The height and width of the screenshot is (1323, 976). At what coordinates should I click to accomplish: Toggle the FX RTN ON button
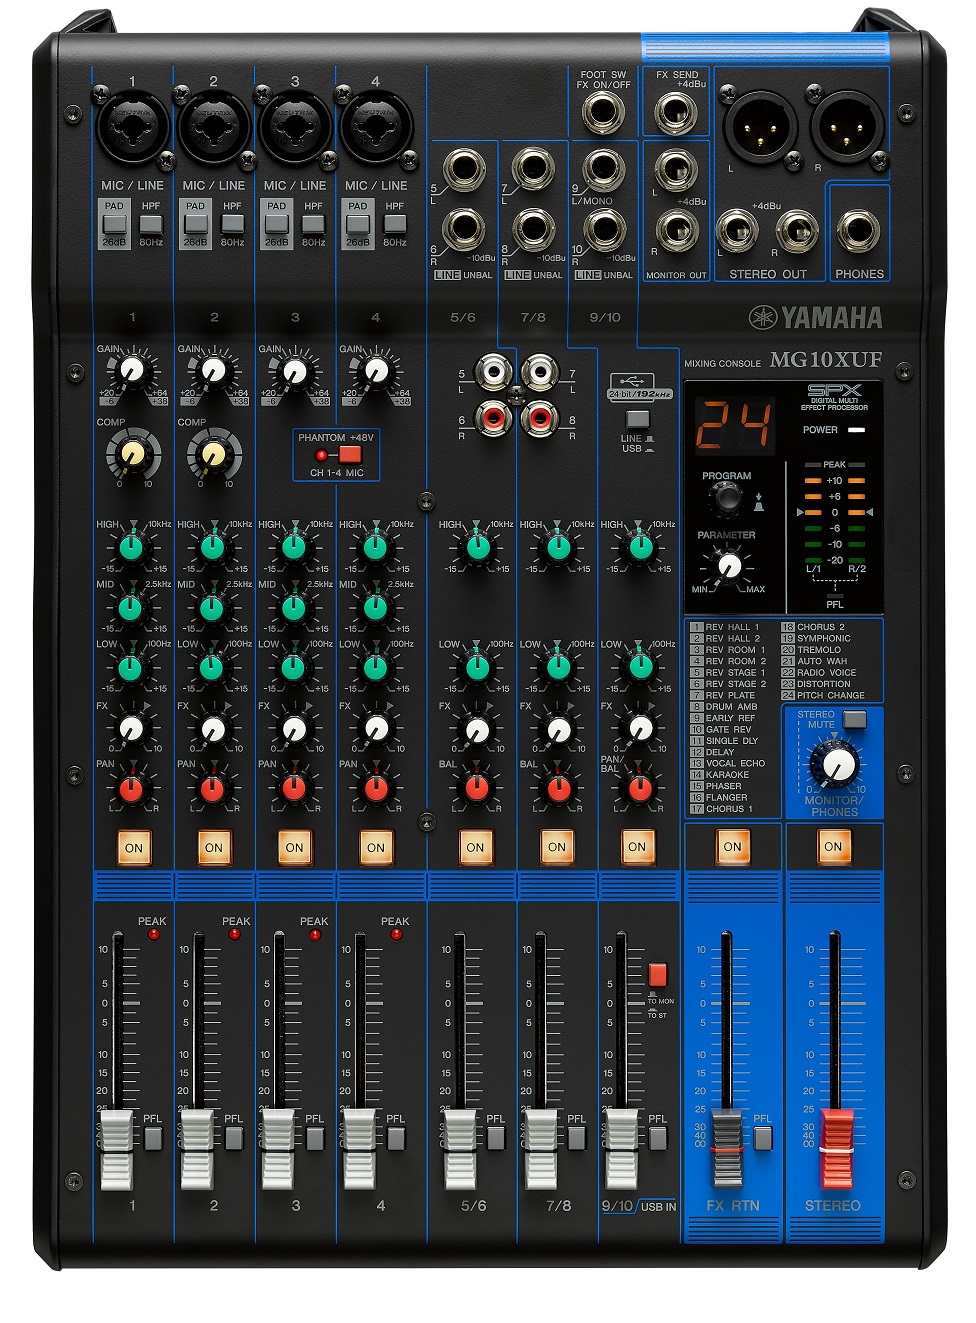[732, 846]
